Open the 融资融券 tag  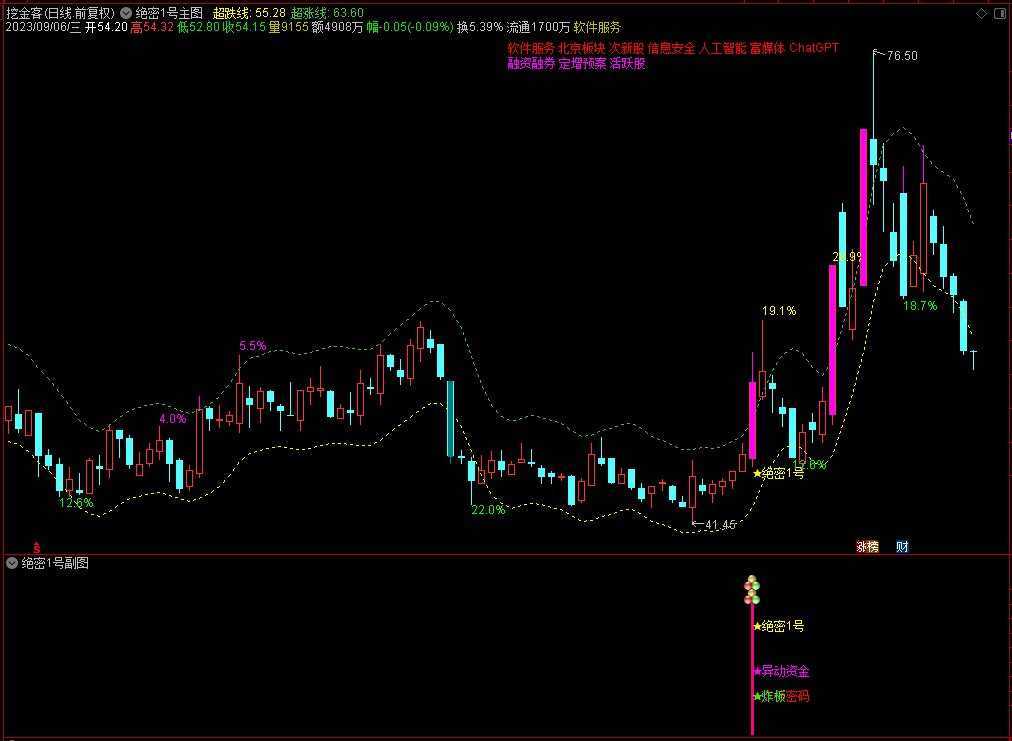(531, 64)
